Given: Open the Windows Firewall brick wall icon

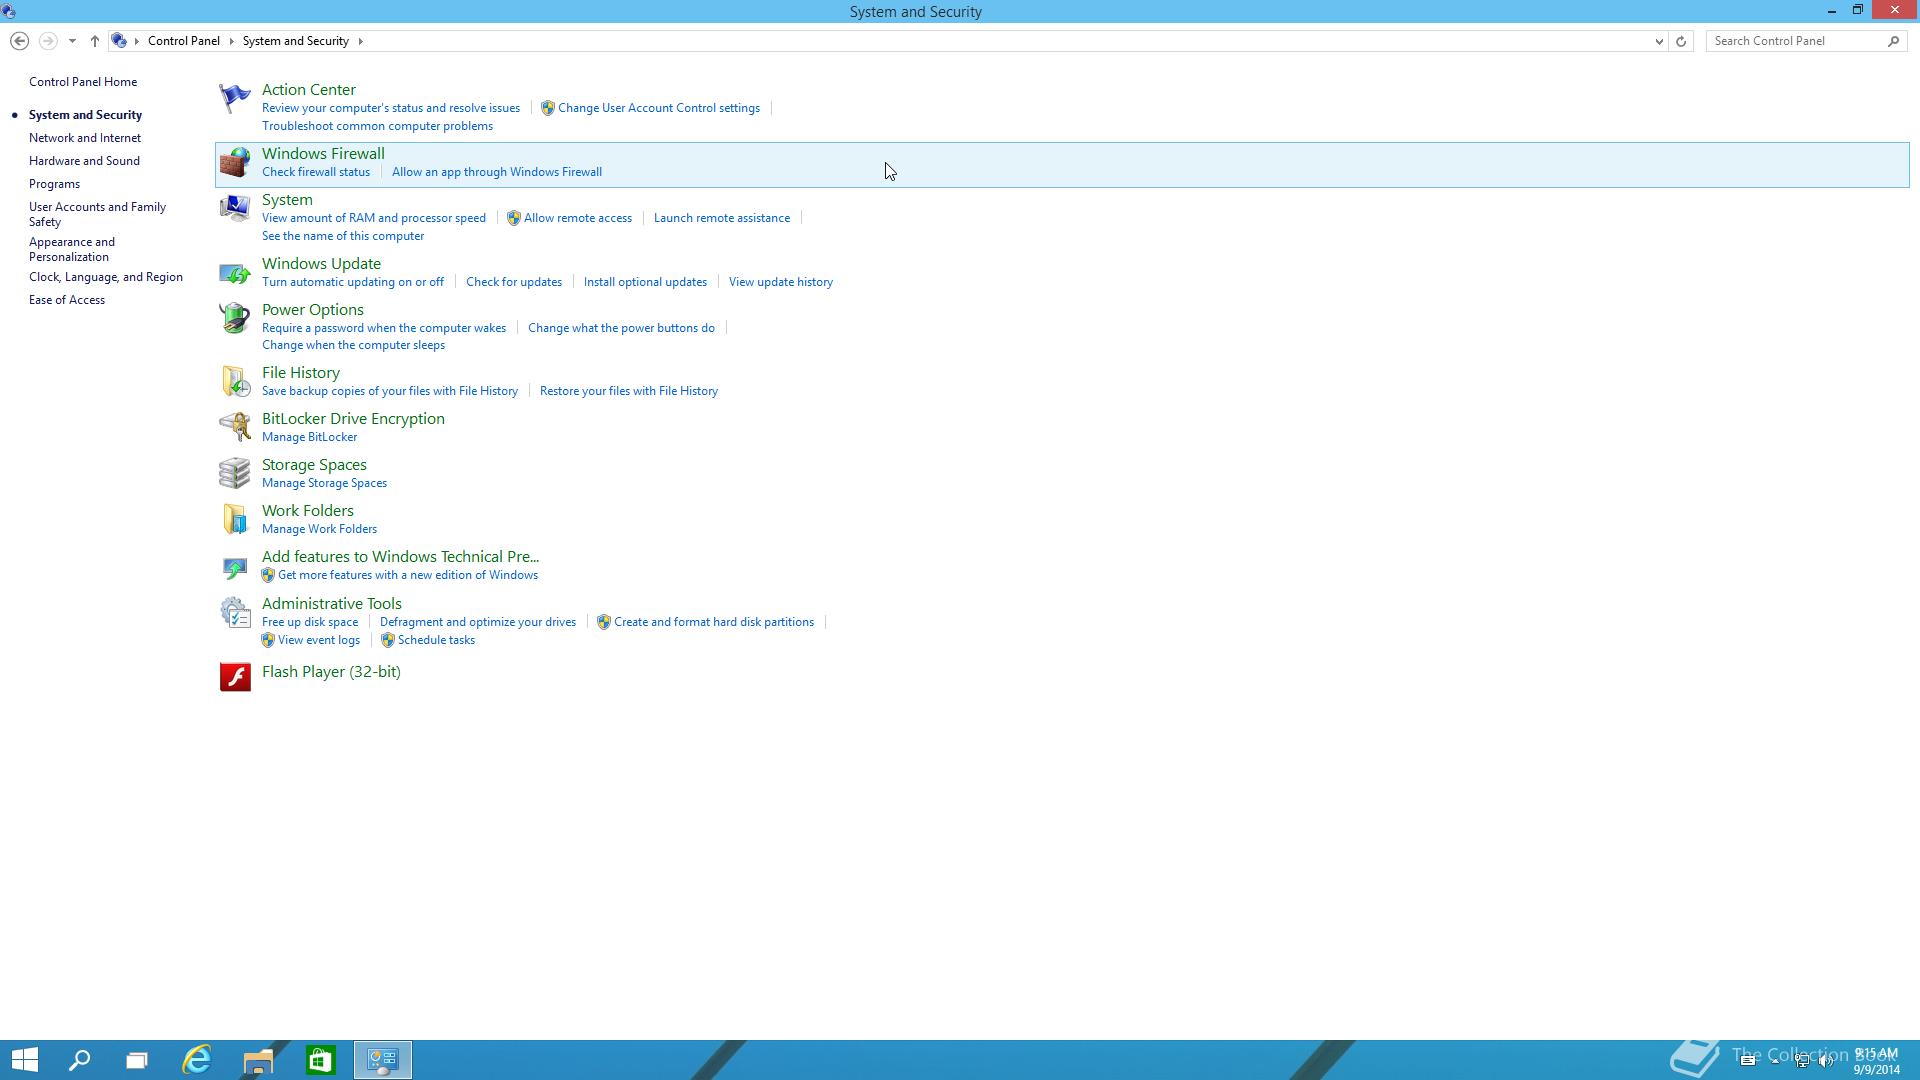Looking at the screenshot, I should [235, 162].
